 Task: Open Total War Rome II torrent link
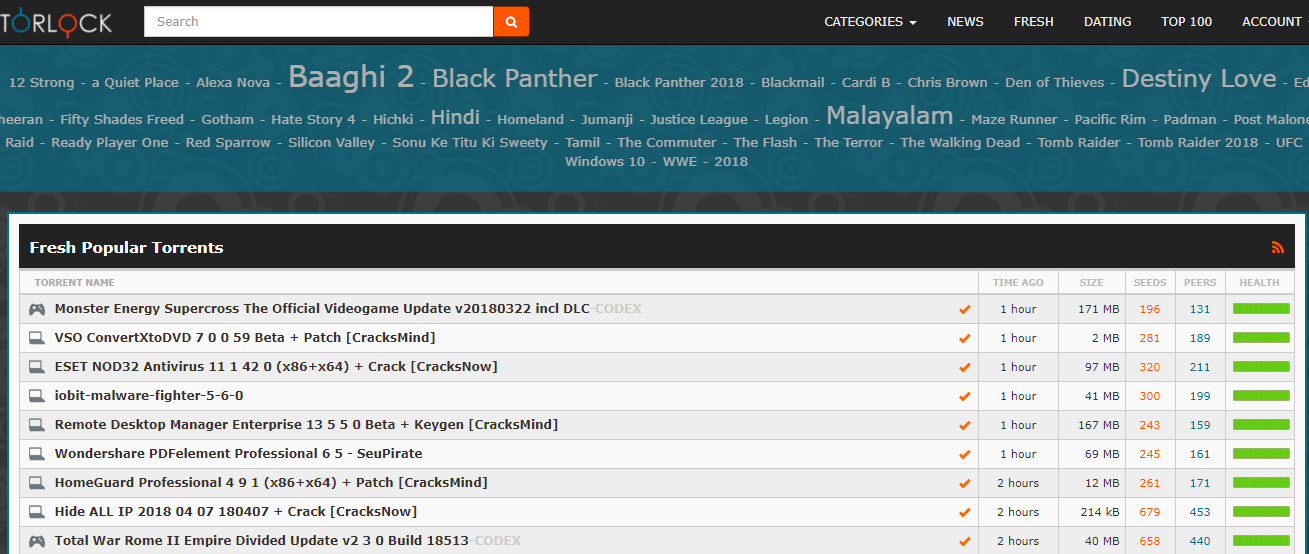coord(288,541)
